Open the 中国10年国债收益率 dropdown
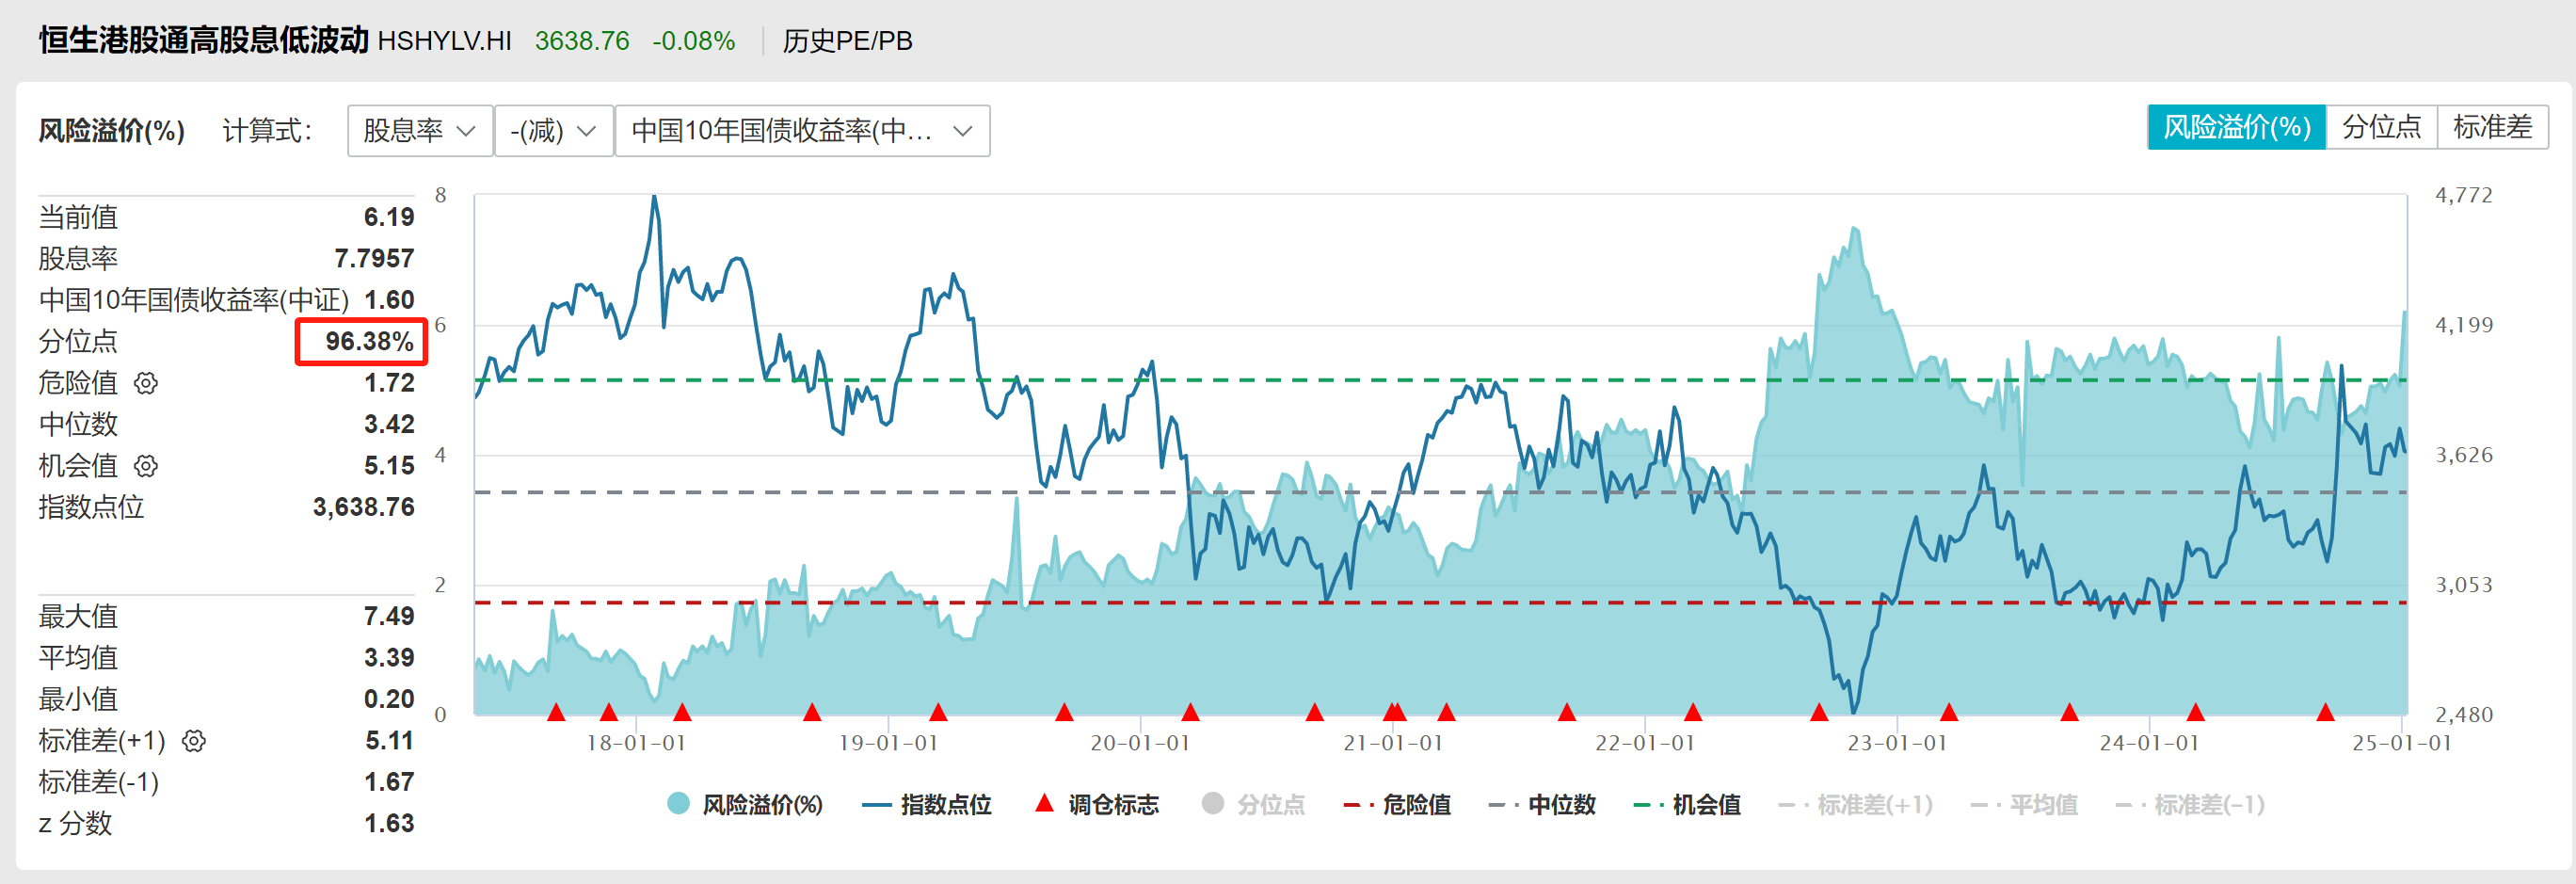 point(801,131)
